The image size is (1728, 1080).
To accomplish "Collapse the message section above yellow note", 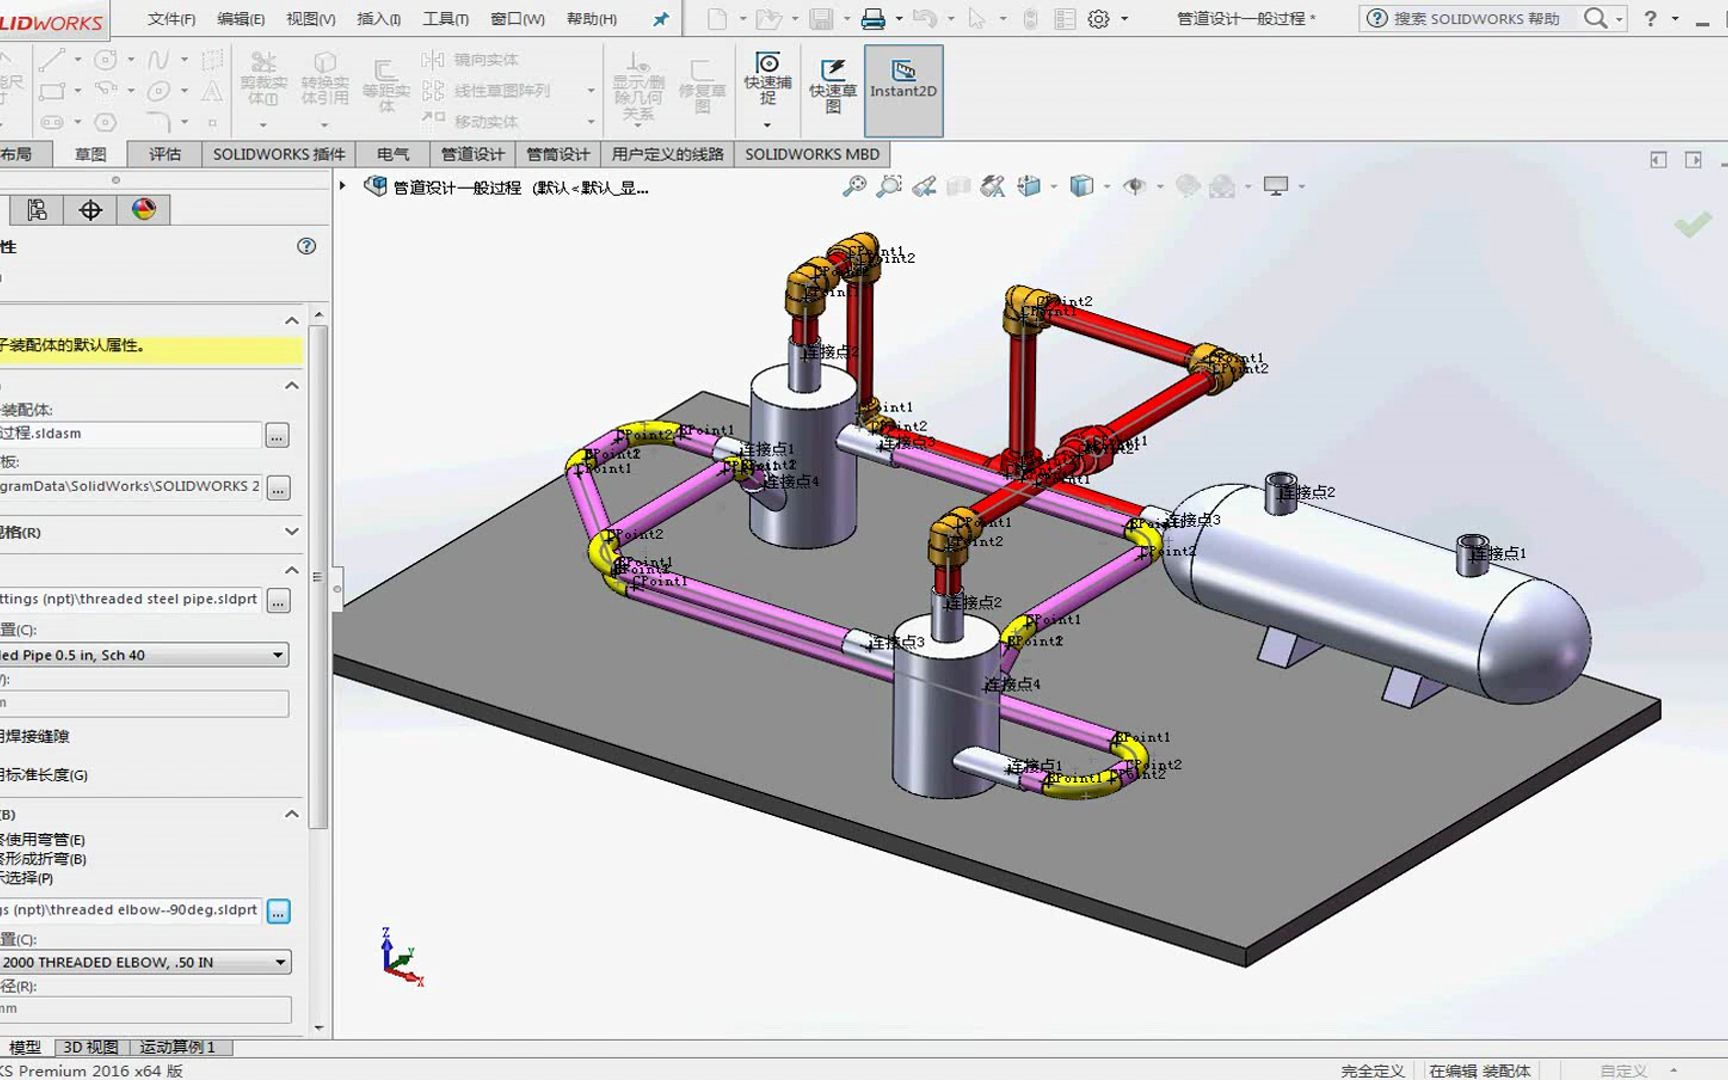I will (291, 321).
